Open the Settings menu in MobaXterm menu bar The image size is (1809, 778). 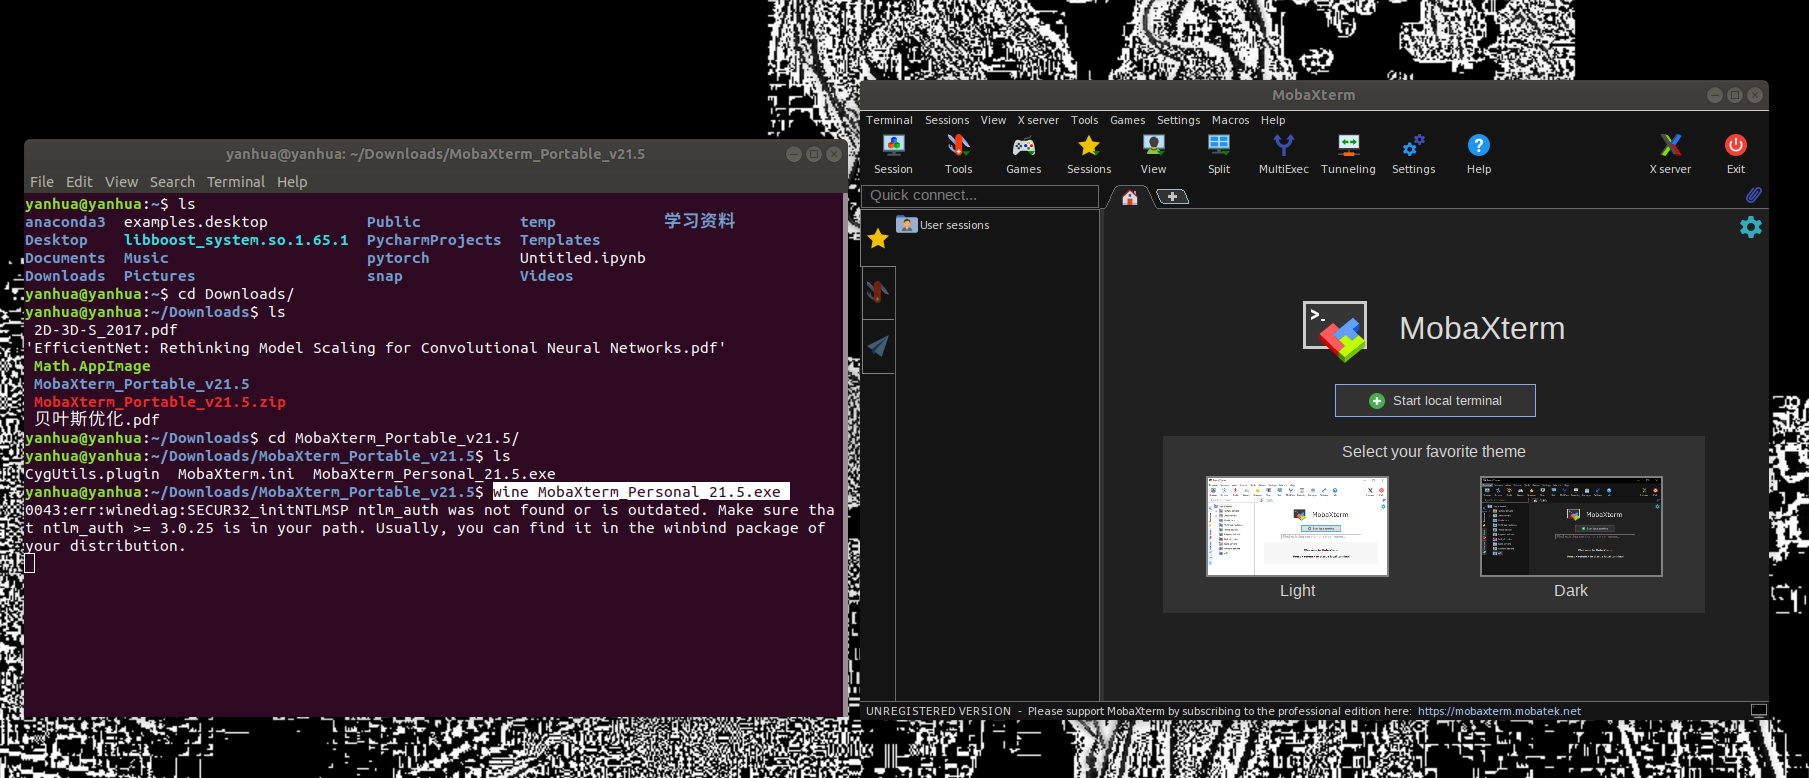click(x=1178, y=120)
